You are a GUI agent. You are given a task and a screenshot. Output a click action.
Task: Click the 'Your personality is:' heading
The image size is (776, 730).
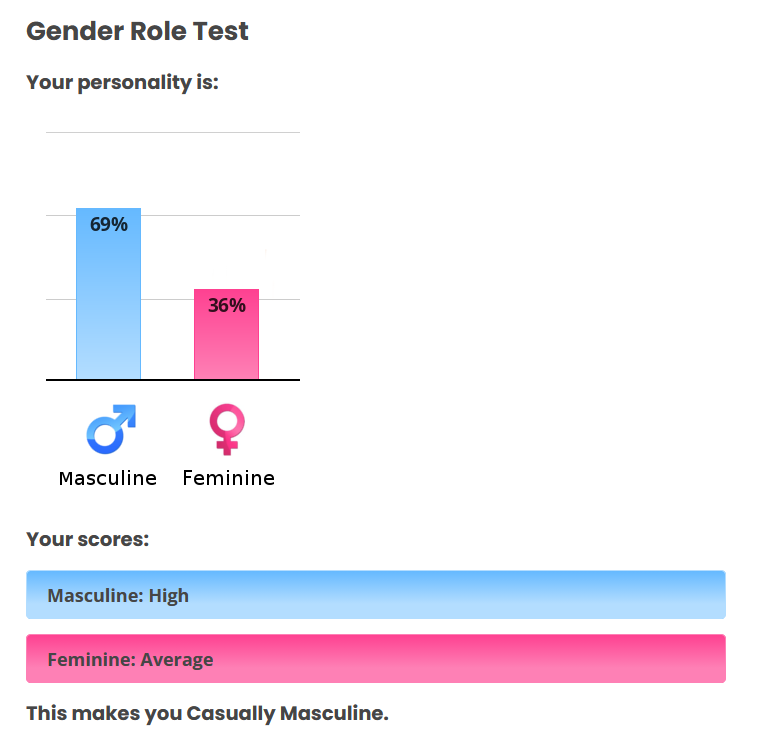(122, 82)
